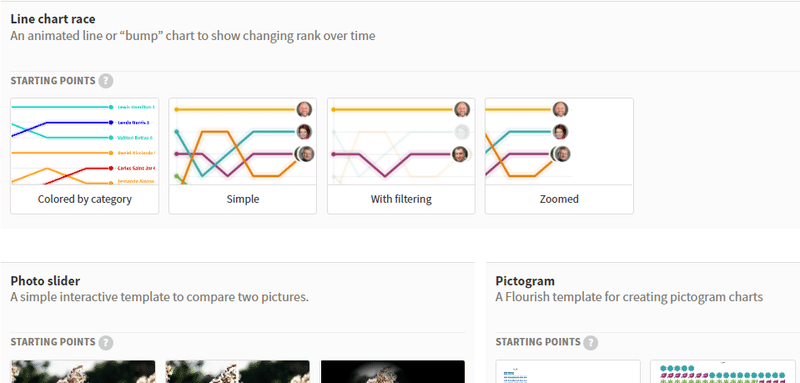Open the second Photo slider thumbnail
Viewport: 800px width, 383px height.
[238, 372]
